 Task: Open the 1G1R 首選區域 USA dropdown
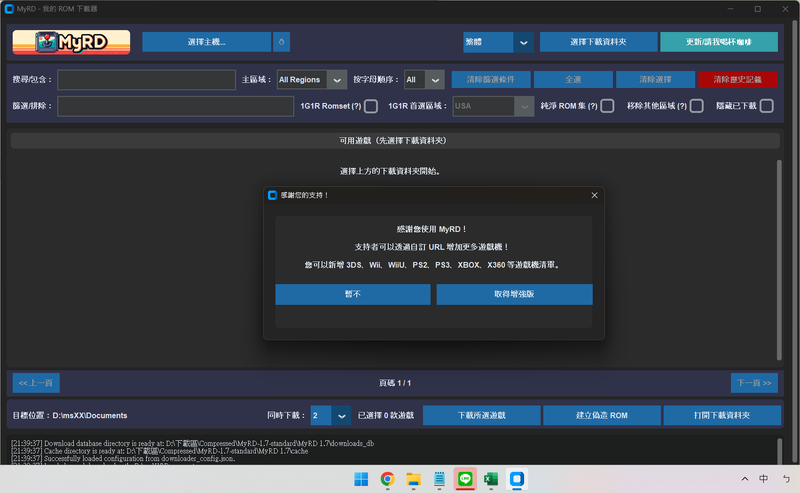(x=493, y=106)
